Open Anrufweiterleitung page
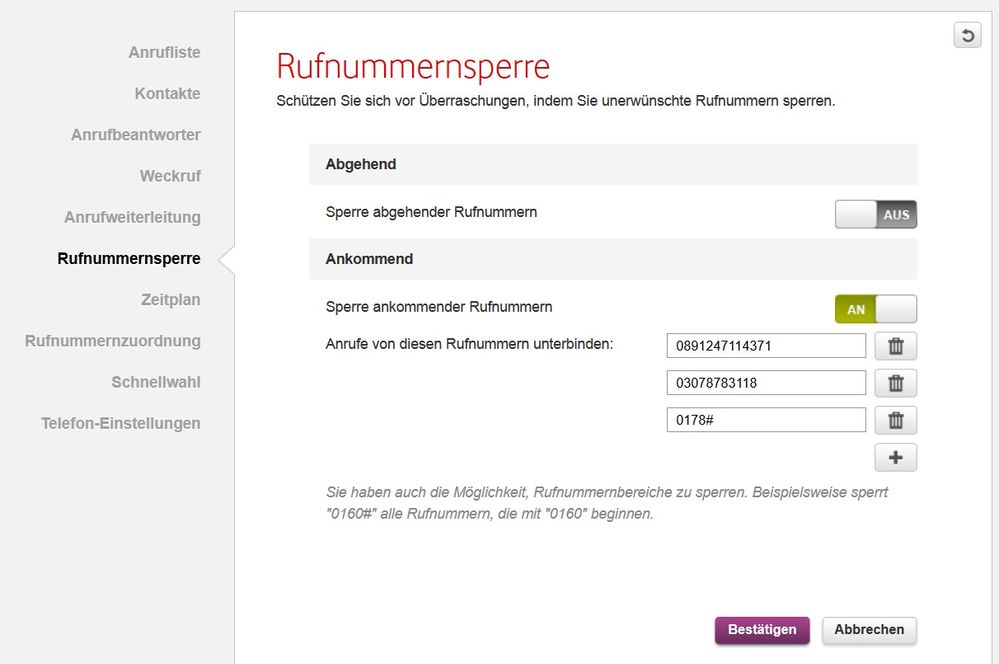The width and height of the screenshot is (999, 664). pyautogui.click(x=133, y=217)
